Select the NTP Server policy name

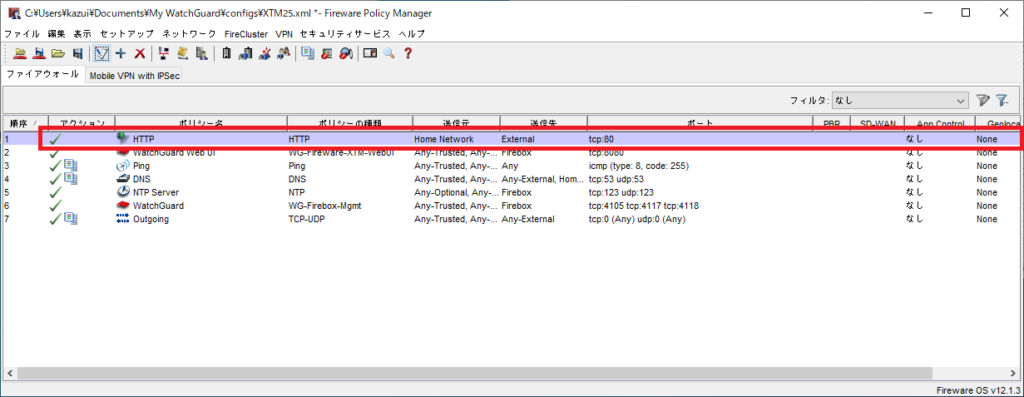tap(155, 193)
